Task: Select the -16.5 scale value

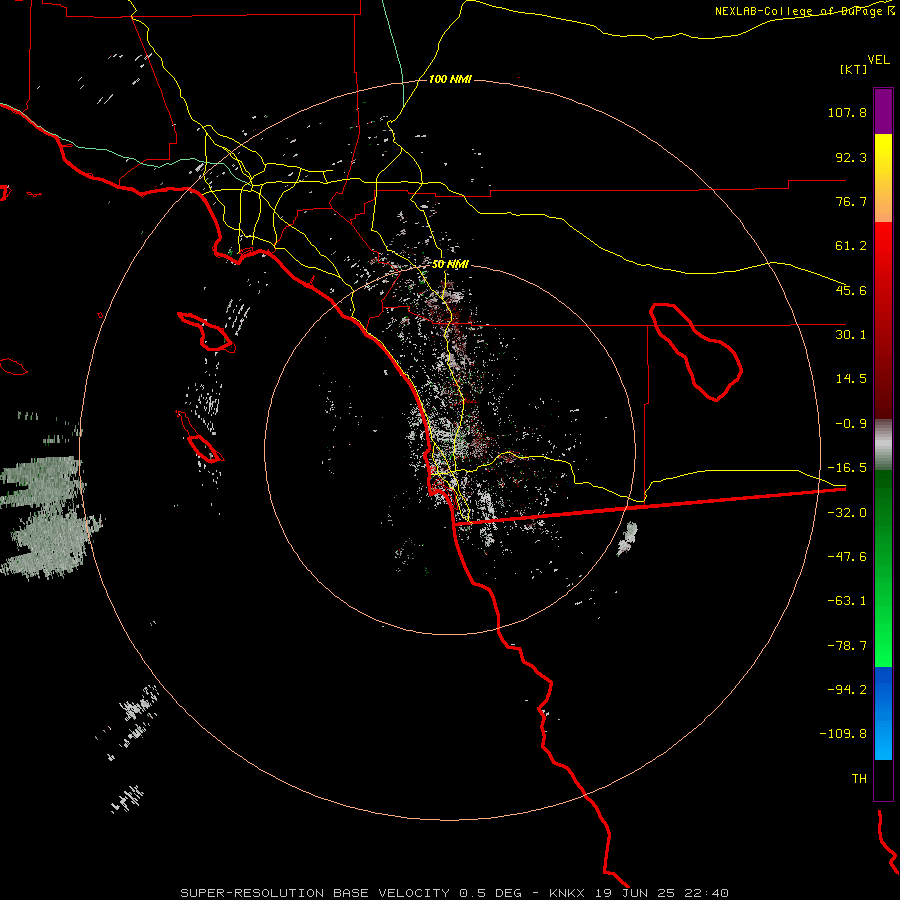Action: 847,468
